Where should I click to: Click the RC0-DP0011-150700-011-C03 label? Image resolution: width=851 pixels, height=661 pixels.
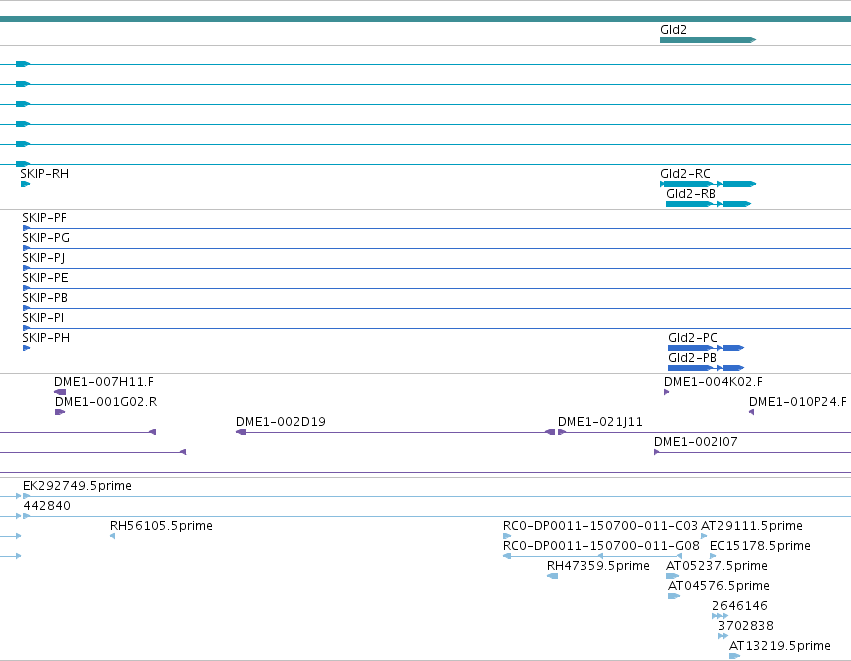(x=600, y=526)
